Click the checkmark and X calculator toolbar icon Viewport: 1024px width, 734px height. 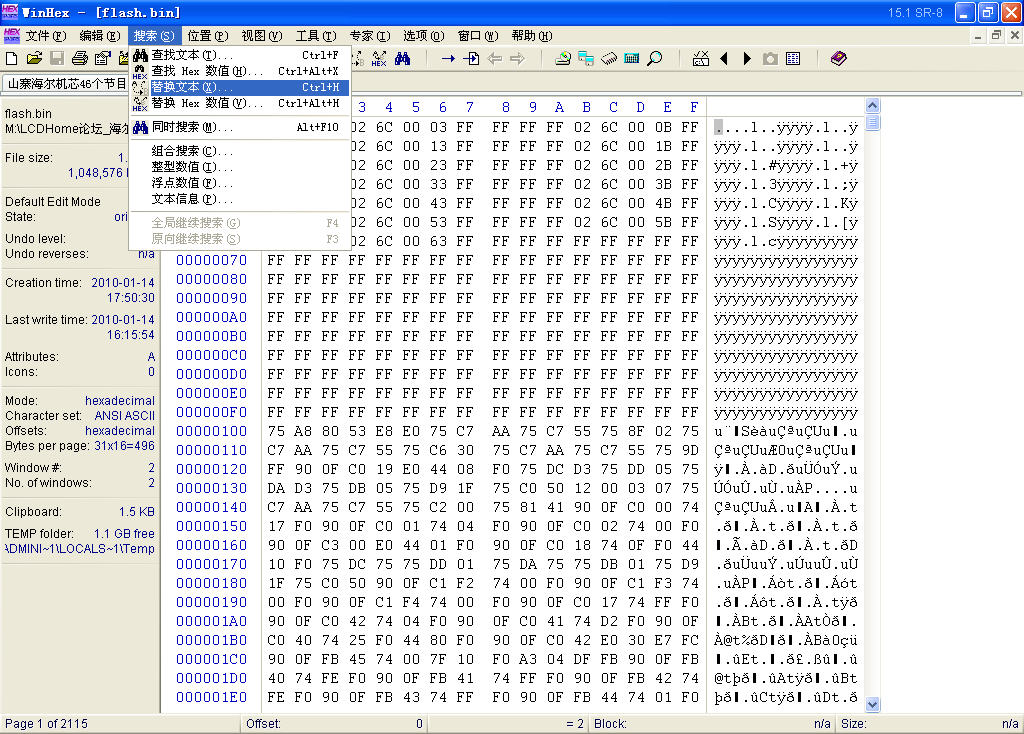point(701,59)
